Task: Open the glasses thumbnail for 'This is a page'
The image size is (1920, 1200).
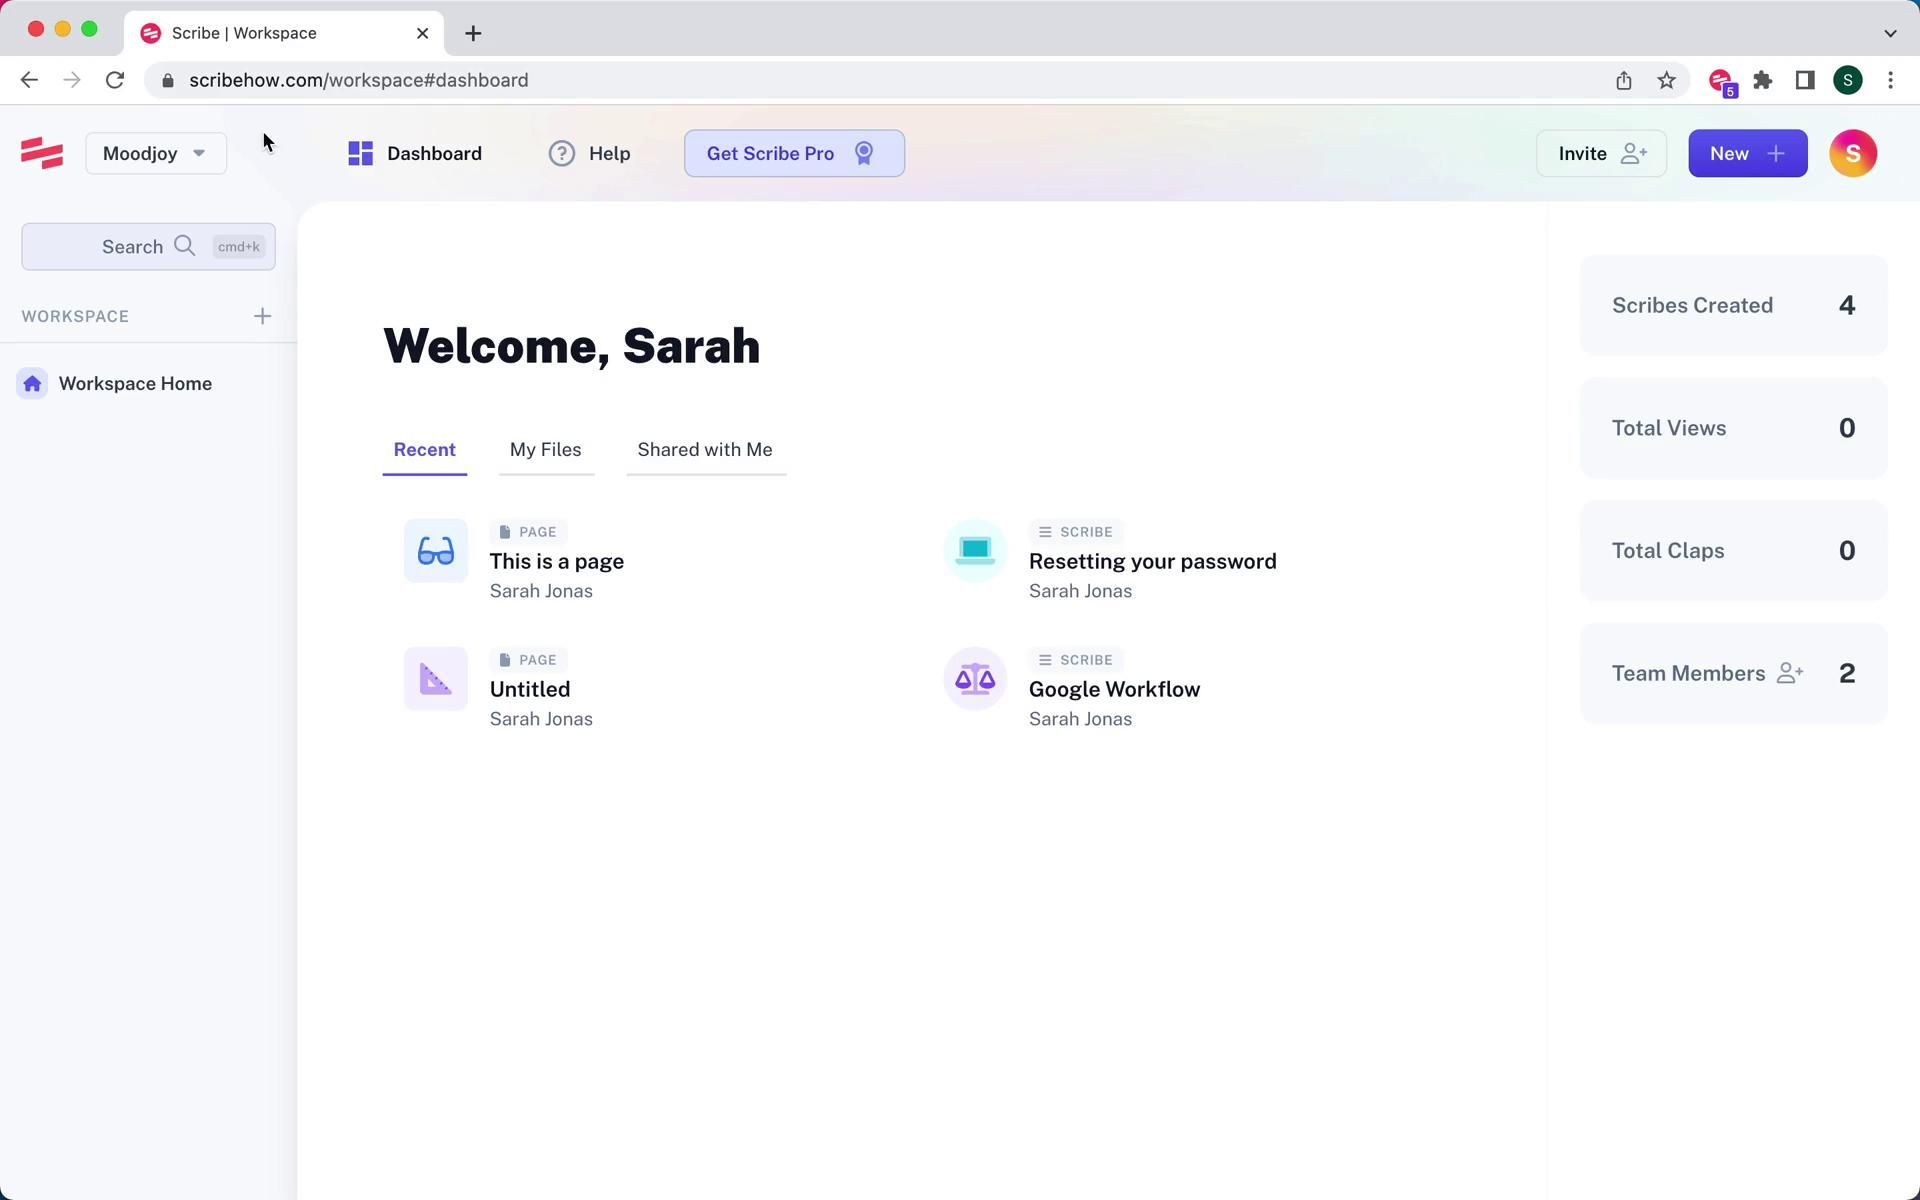Action: (x=435, y=550)
